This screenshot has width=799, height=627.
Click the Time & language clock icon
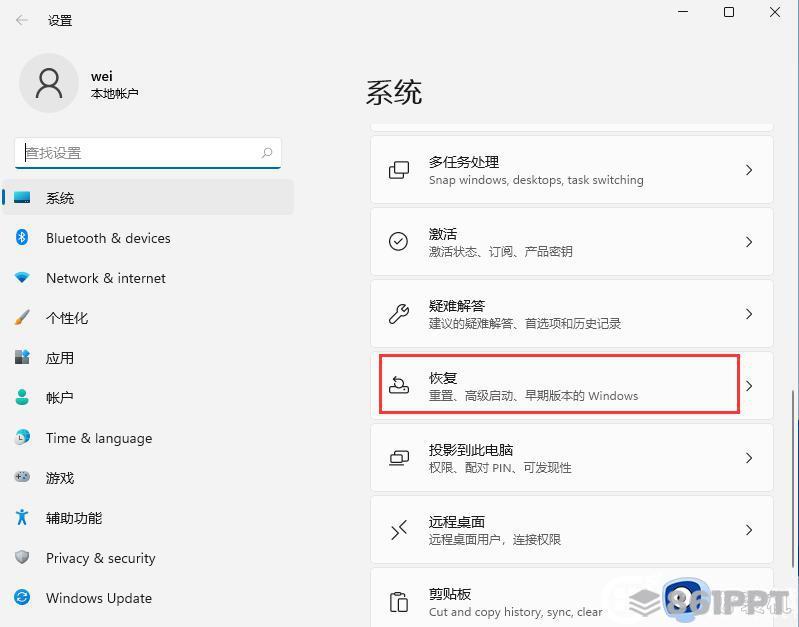(x=22, y=437)
